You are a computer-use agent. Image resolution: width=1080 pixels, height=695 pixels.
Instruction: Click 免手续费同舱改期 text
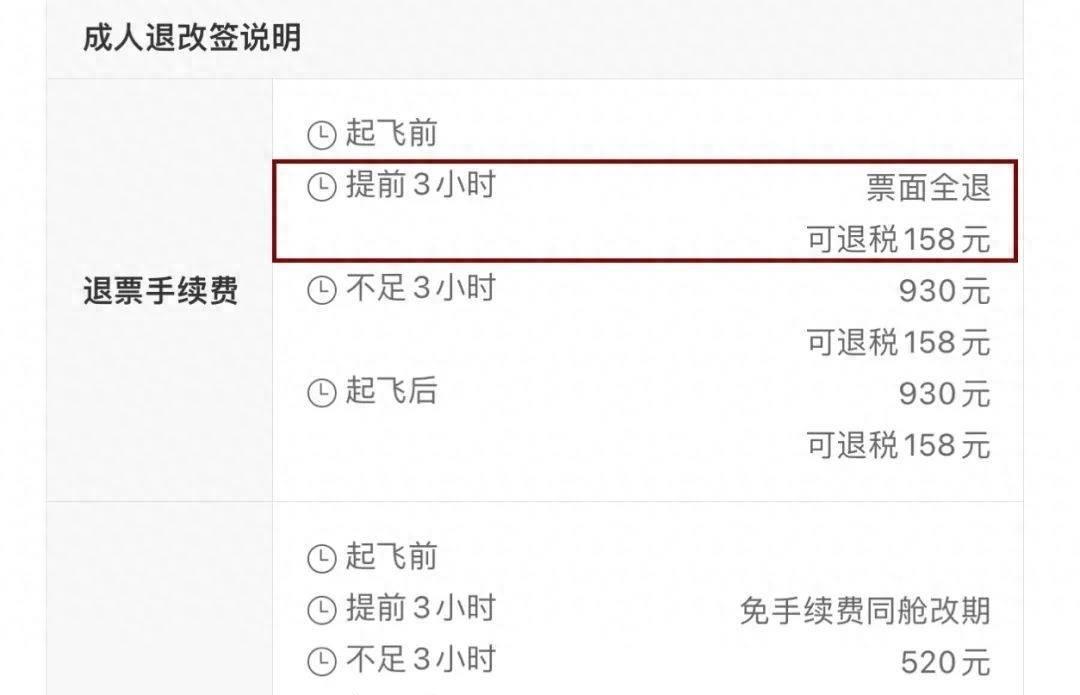click(865, 610)
